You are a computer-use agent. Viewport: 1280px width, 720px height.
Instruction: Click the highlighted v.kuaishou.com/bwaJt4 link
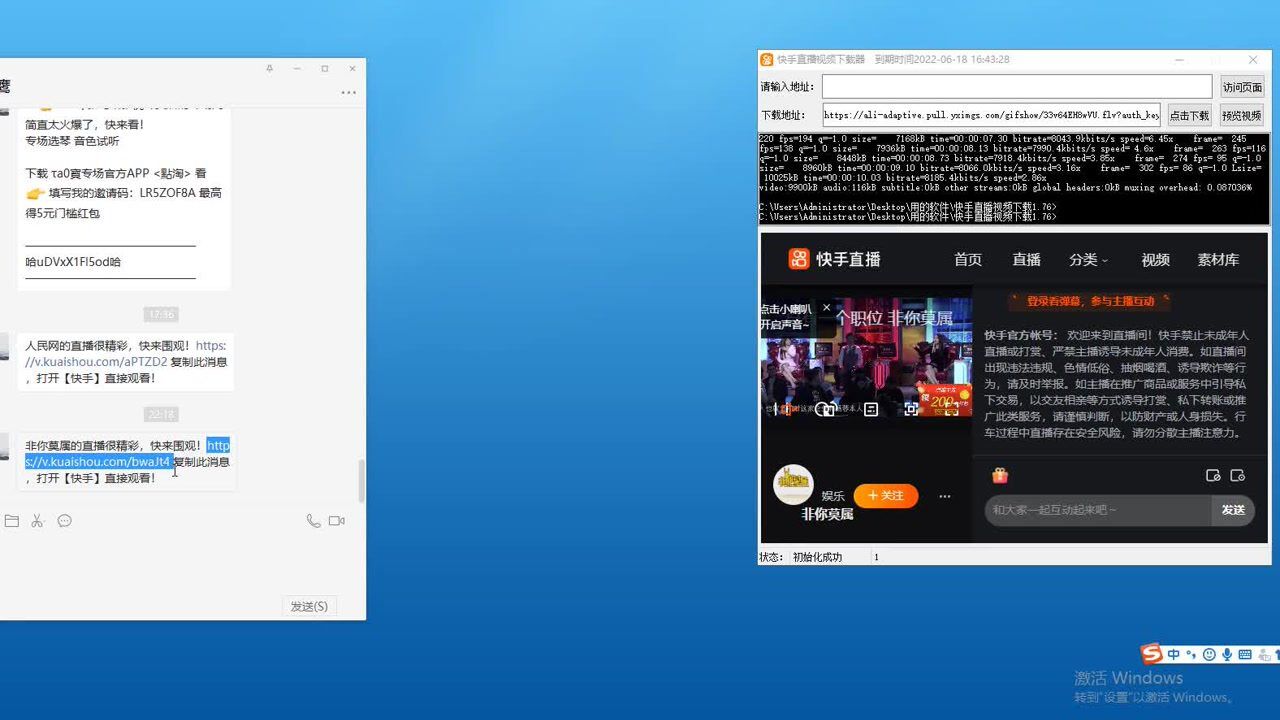(x=128, y=454)
